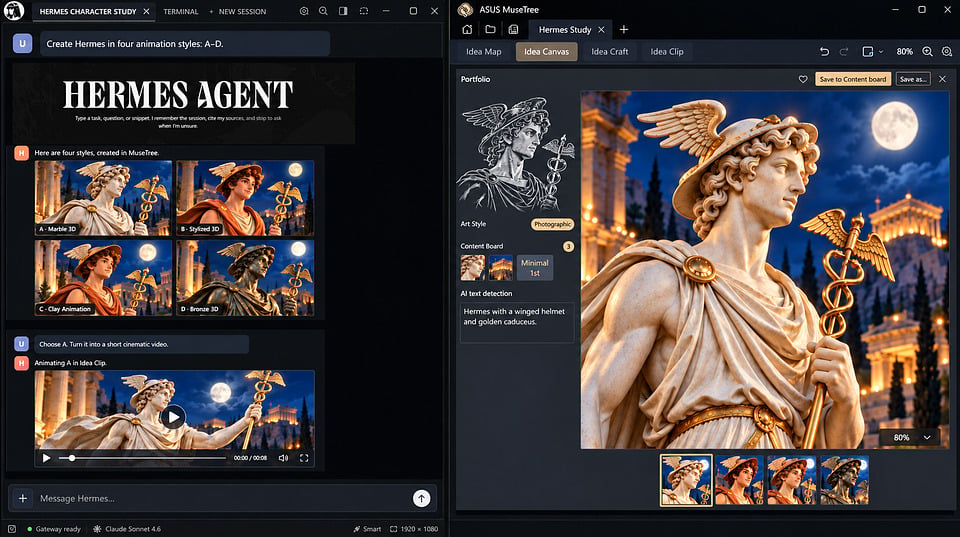The image size is (960, 537).
Task: Select the fourth bronze filmstrip thumbnail
Action: 844,480
